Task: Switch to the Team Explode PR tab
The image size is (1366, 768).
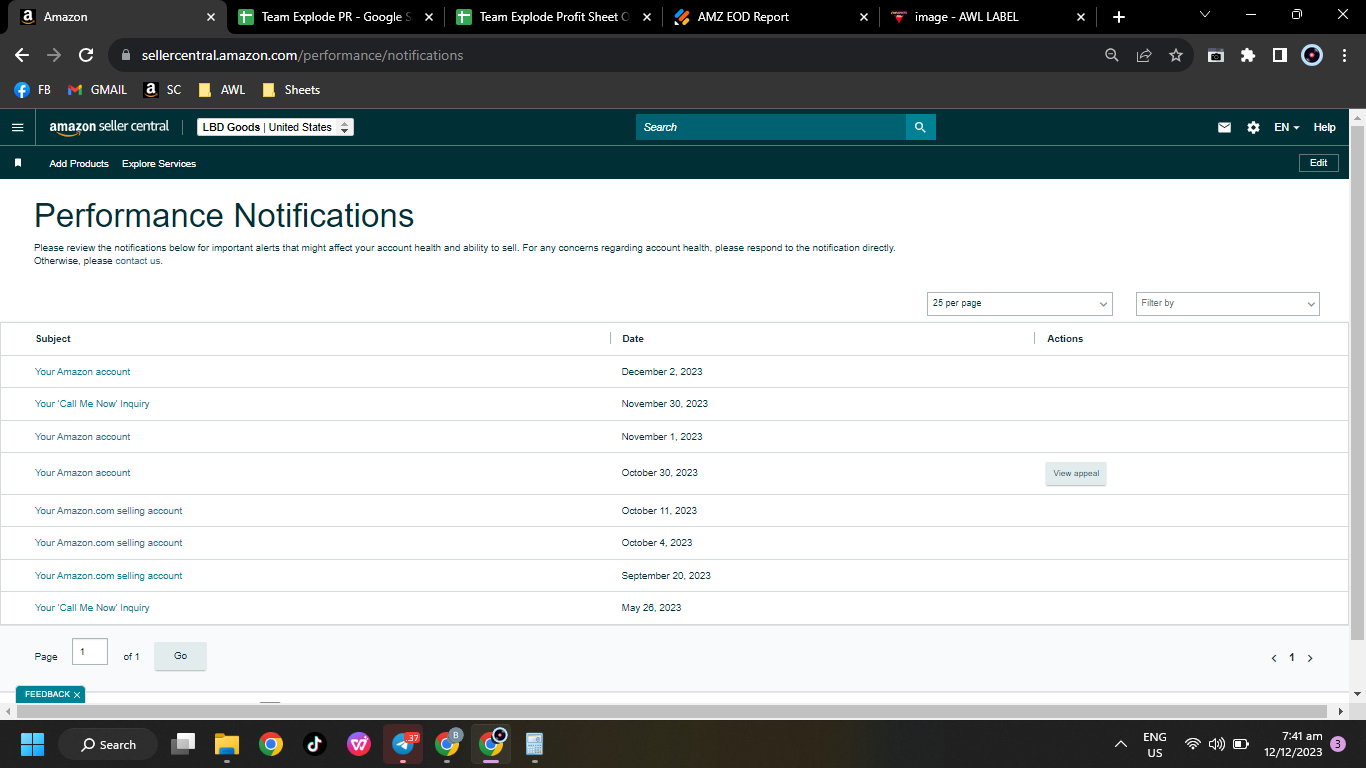Action: pyautogui.click(x=334, y=17)
